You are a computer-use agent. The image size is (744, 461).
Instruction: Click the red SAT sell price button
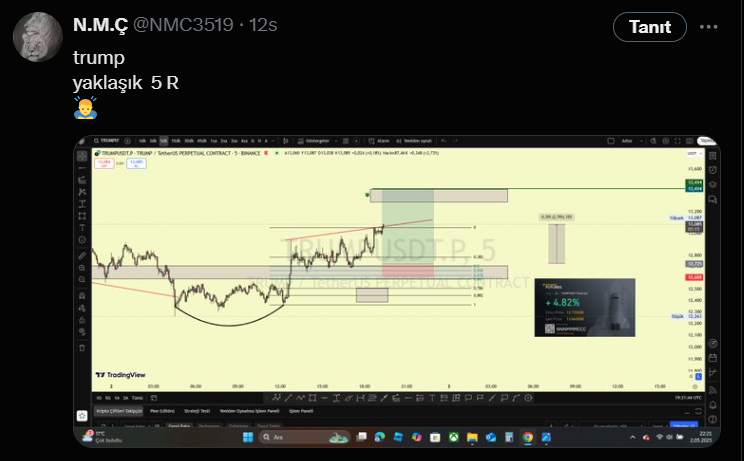(104, 164)
